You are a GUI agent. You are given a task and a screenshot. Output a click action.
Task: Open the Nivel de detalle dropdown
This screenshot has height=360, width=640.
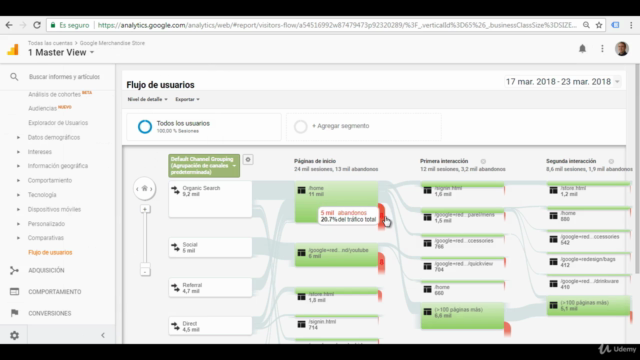147,99
